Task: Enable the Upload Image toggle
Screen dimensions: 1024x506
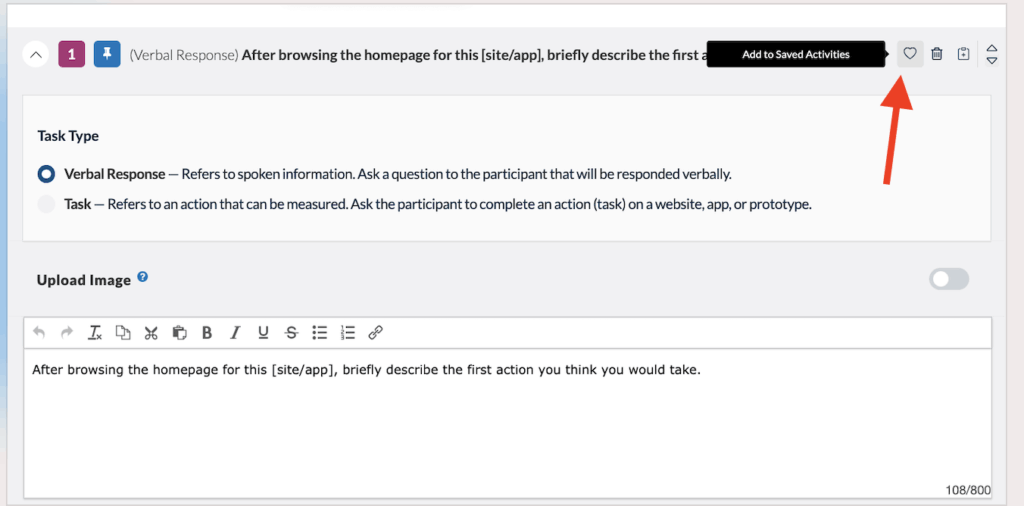Action: (949, 279)
